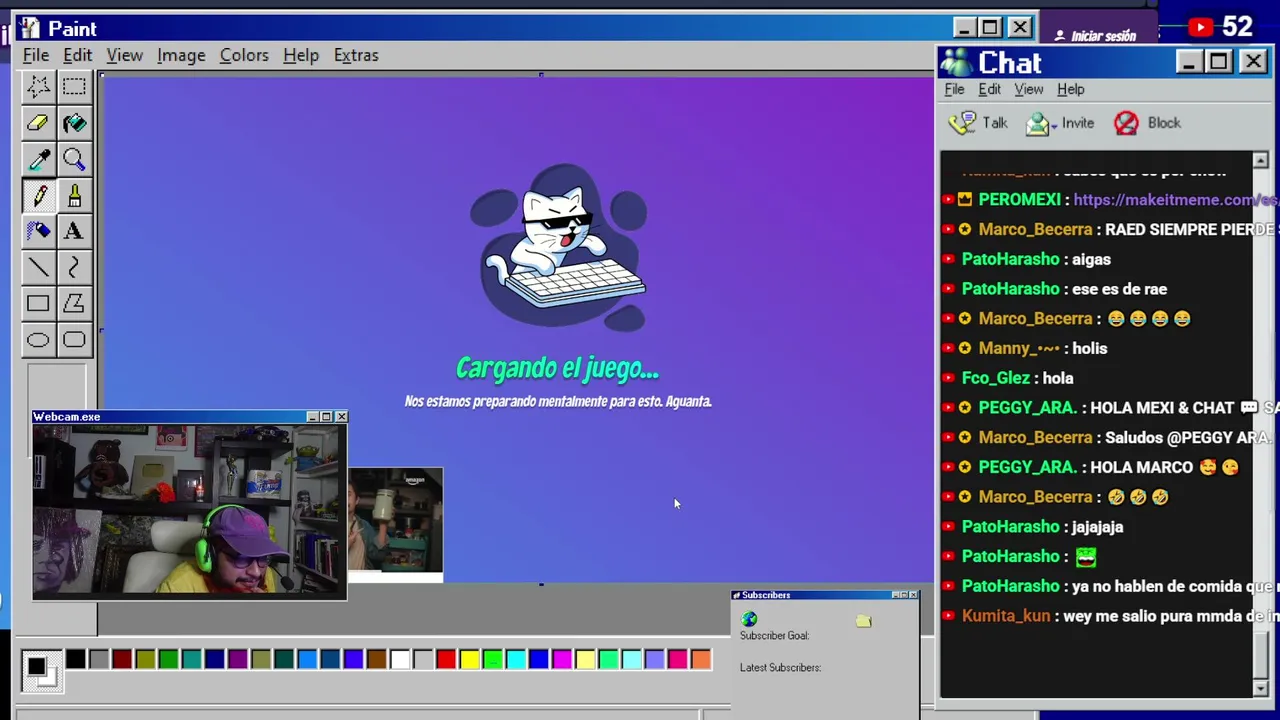
Task: Open the View menu in Chat window
Action: click(x=1029, y=89)
